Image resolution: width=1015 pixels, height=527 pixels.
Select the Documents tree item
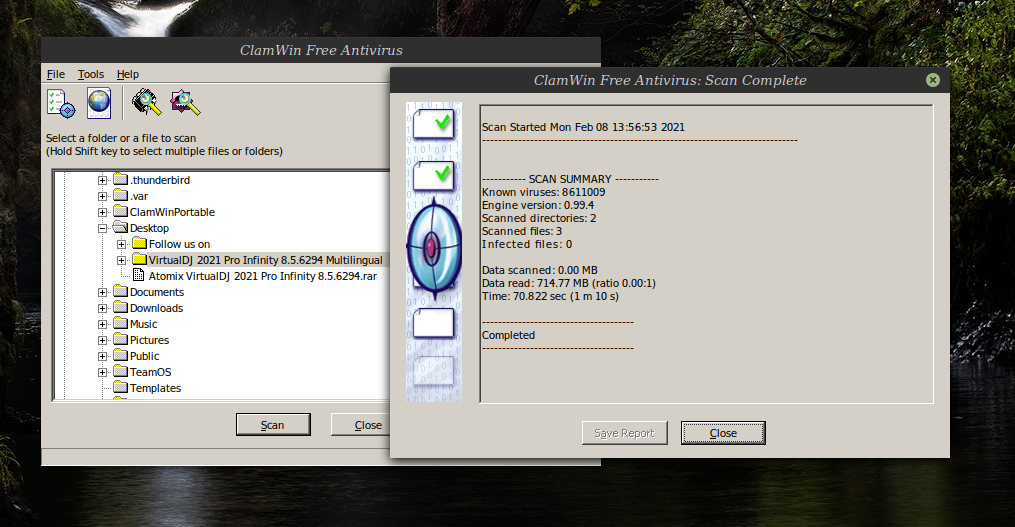[157, 292]
